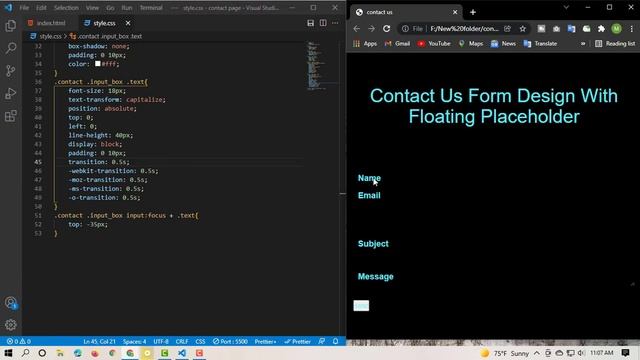Go back in Chrome

click(357, 29)
